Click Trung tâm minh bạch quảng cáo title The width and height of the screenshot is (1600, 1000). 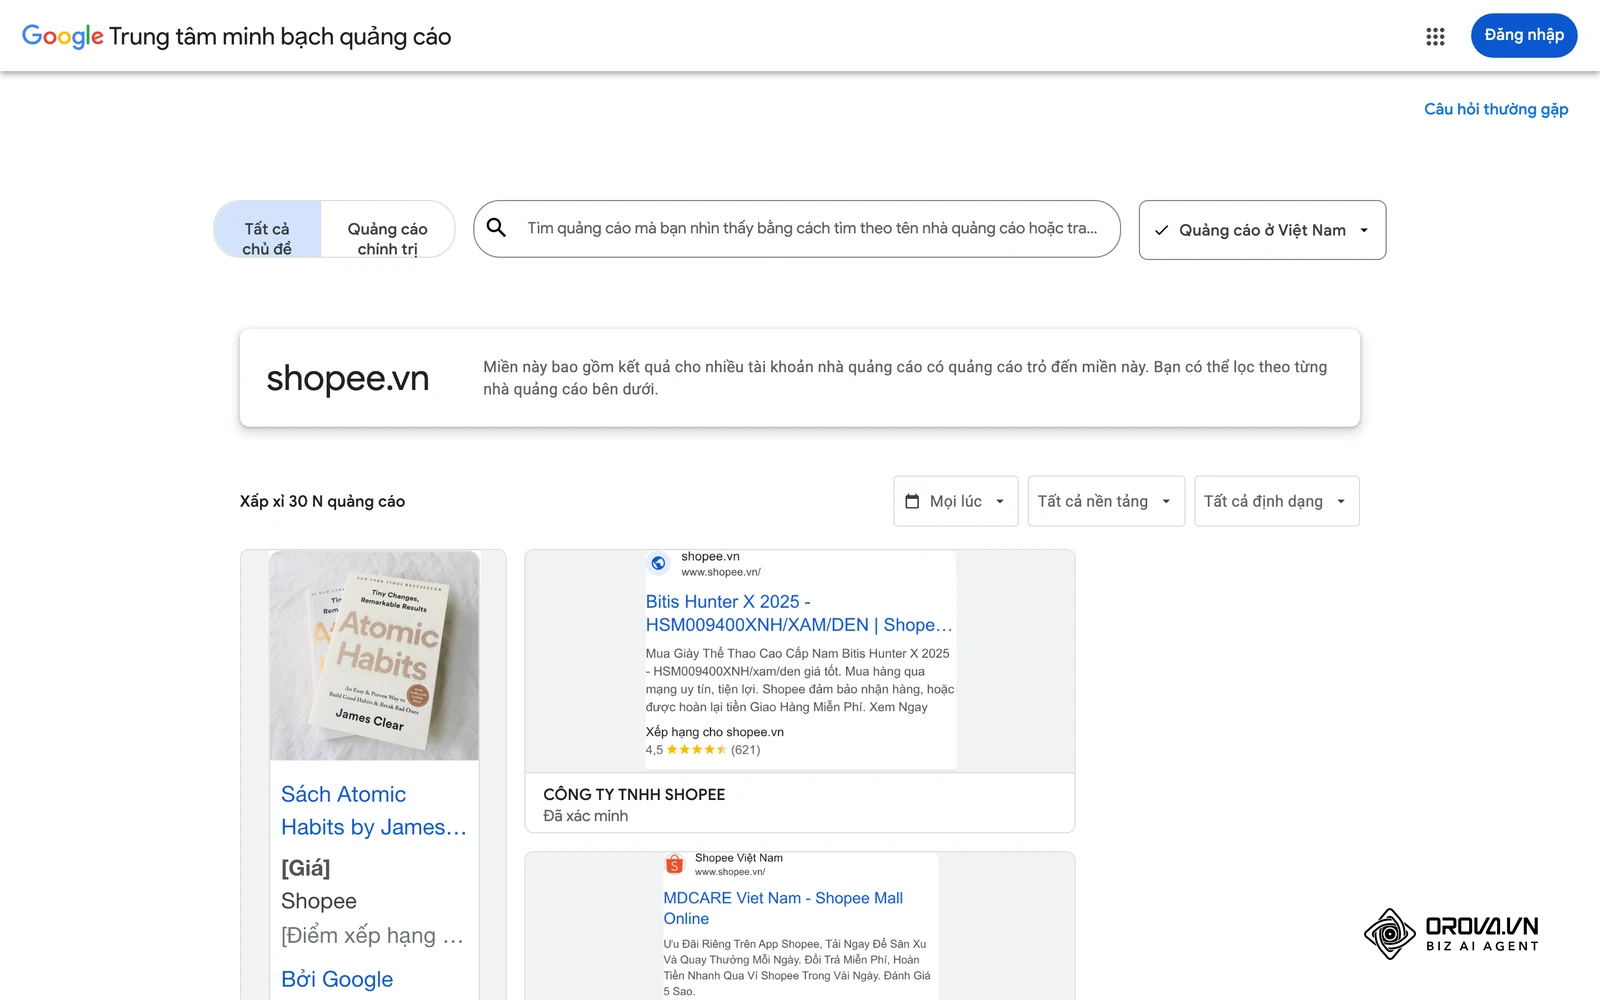pos(280,37)
